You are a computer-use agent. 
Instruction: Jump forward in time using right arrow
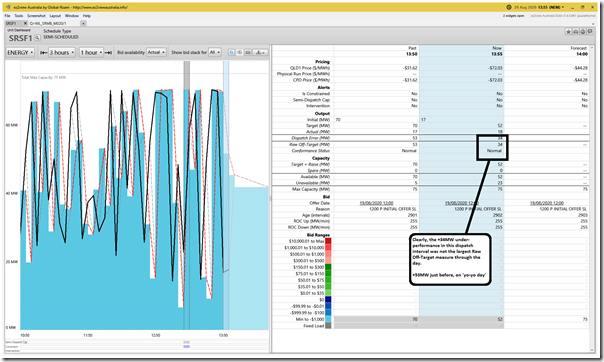[x=108, y=52]
